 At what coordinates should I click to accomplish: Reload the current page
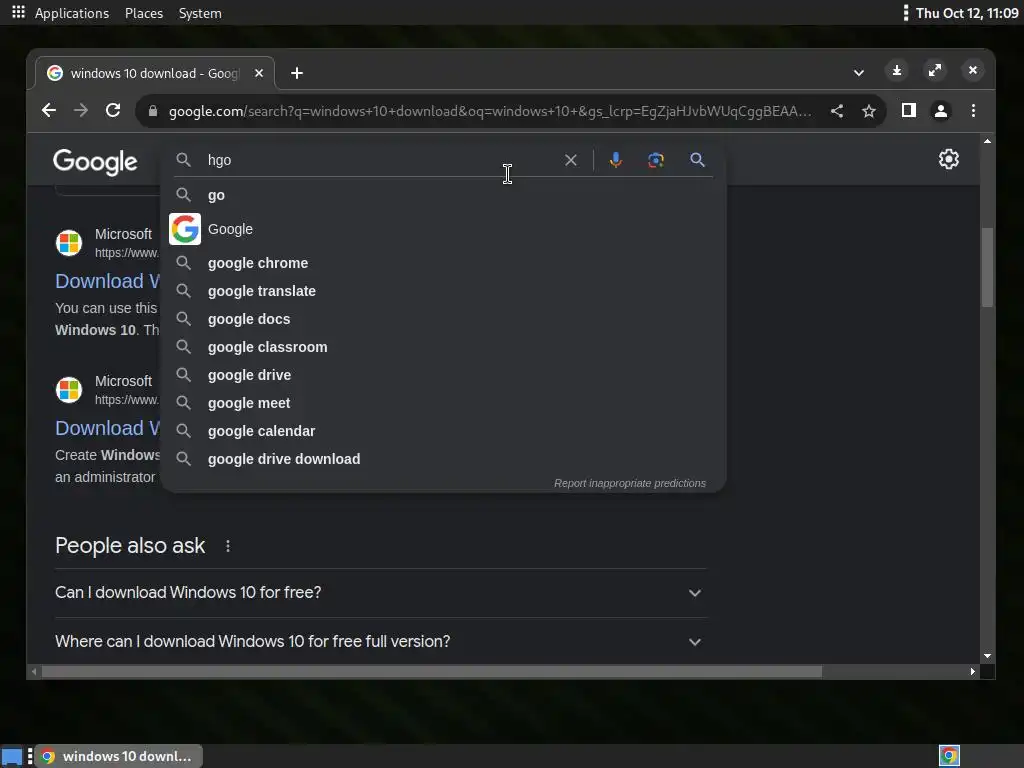click(x=113, y=110)
